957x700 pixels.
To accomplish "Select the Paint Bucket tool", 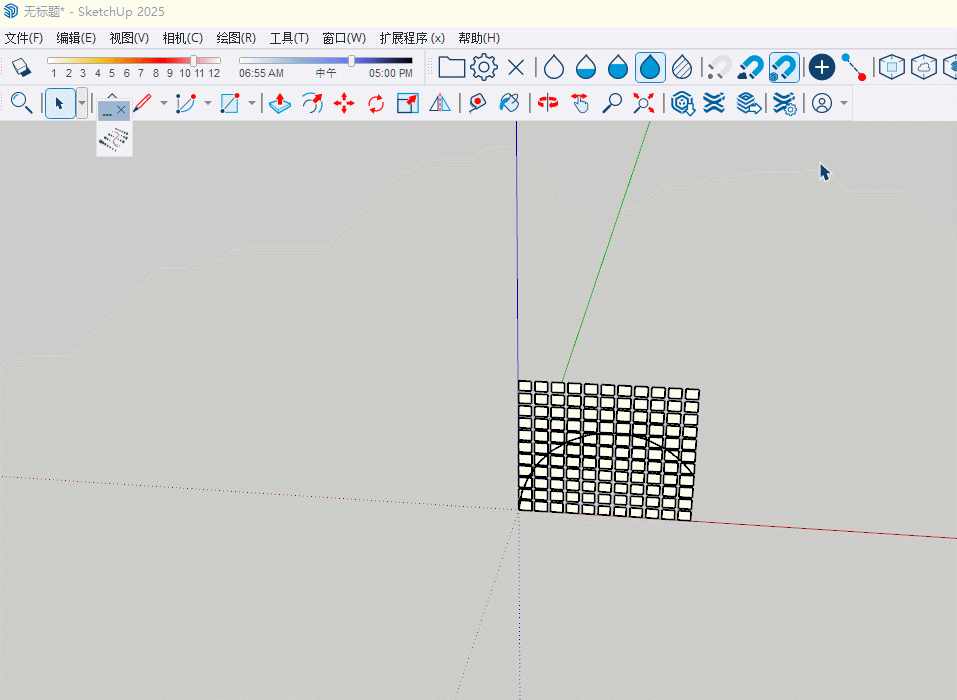I will (509, 103).
